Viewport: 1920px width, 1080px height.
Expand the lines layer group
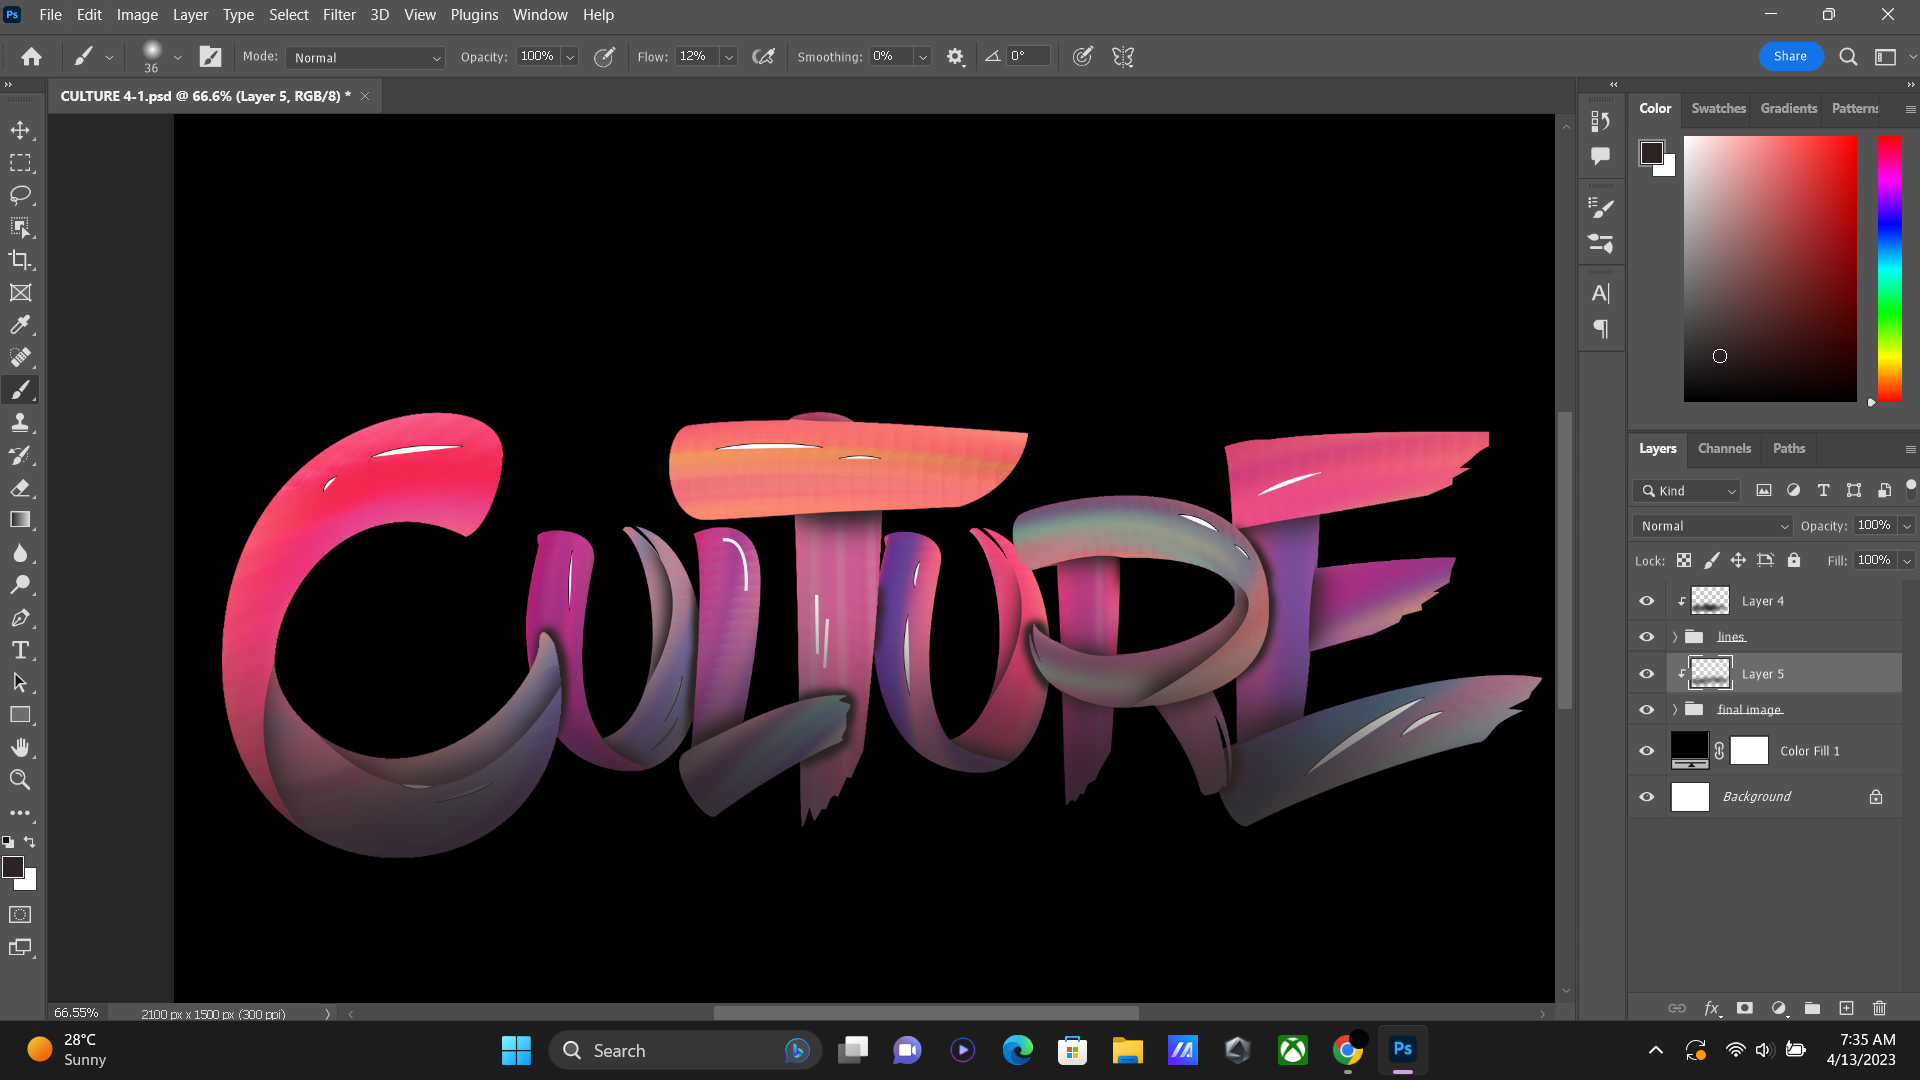tap(1675, 637)
